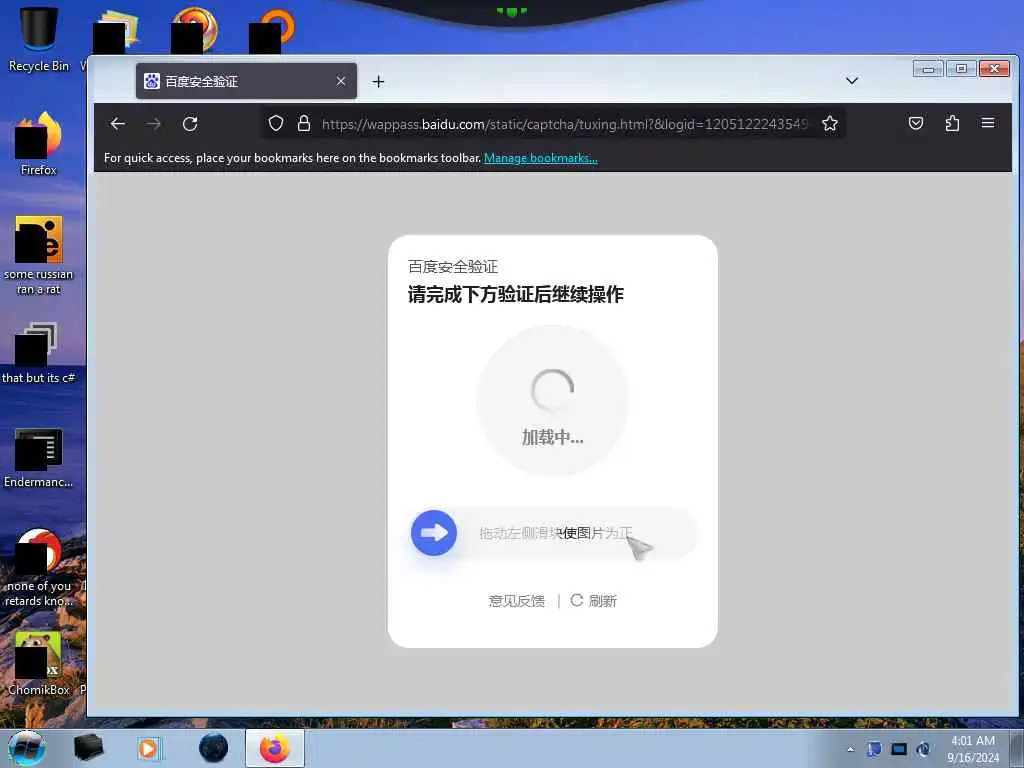Click the tray icon left of clock
1024x768 pixels.
[923, 749]
